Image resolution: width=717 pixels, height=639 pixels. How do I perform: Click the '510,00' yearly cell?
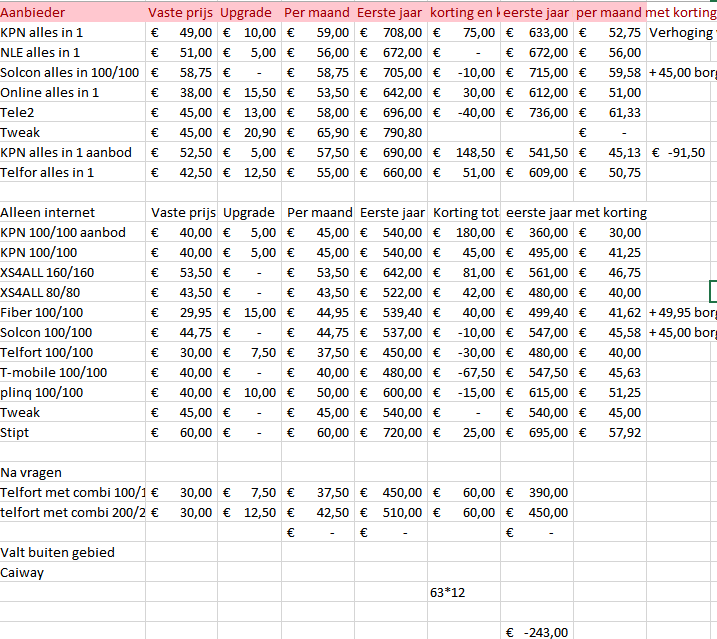tap(391, 513)
